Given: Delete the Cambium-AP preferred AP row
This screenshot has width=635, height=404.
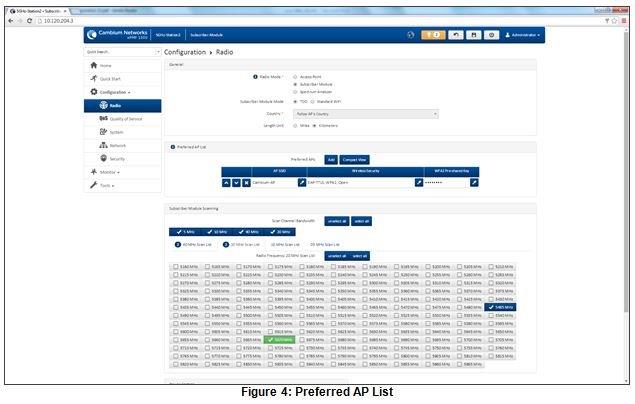Looking at the screenshot, I should pos(246,183).
